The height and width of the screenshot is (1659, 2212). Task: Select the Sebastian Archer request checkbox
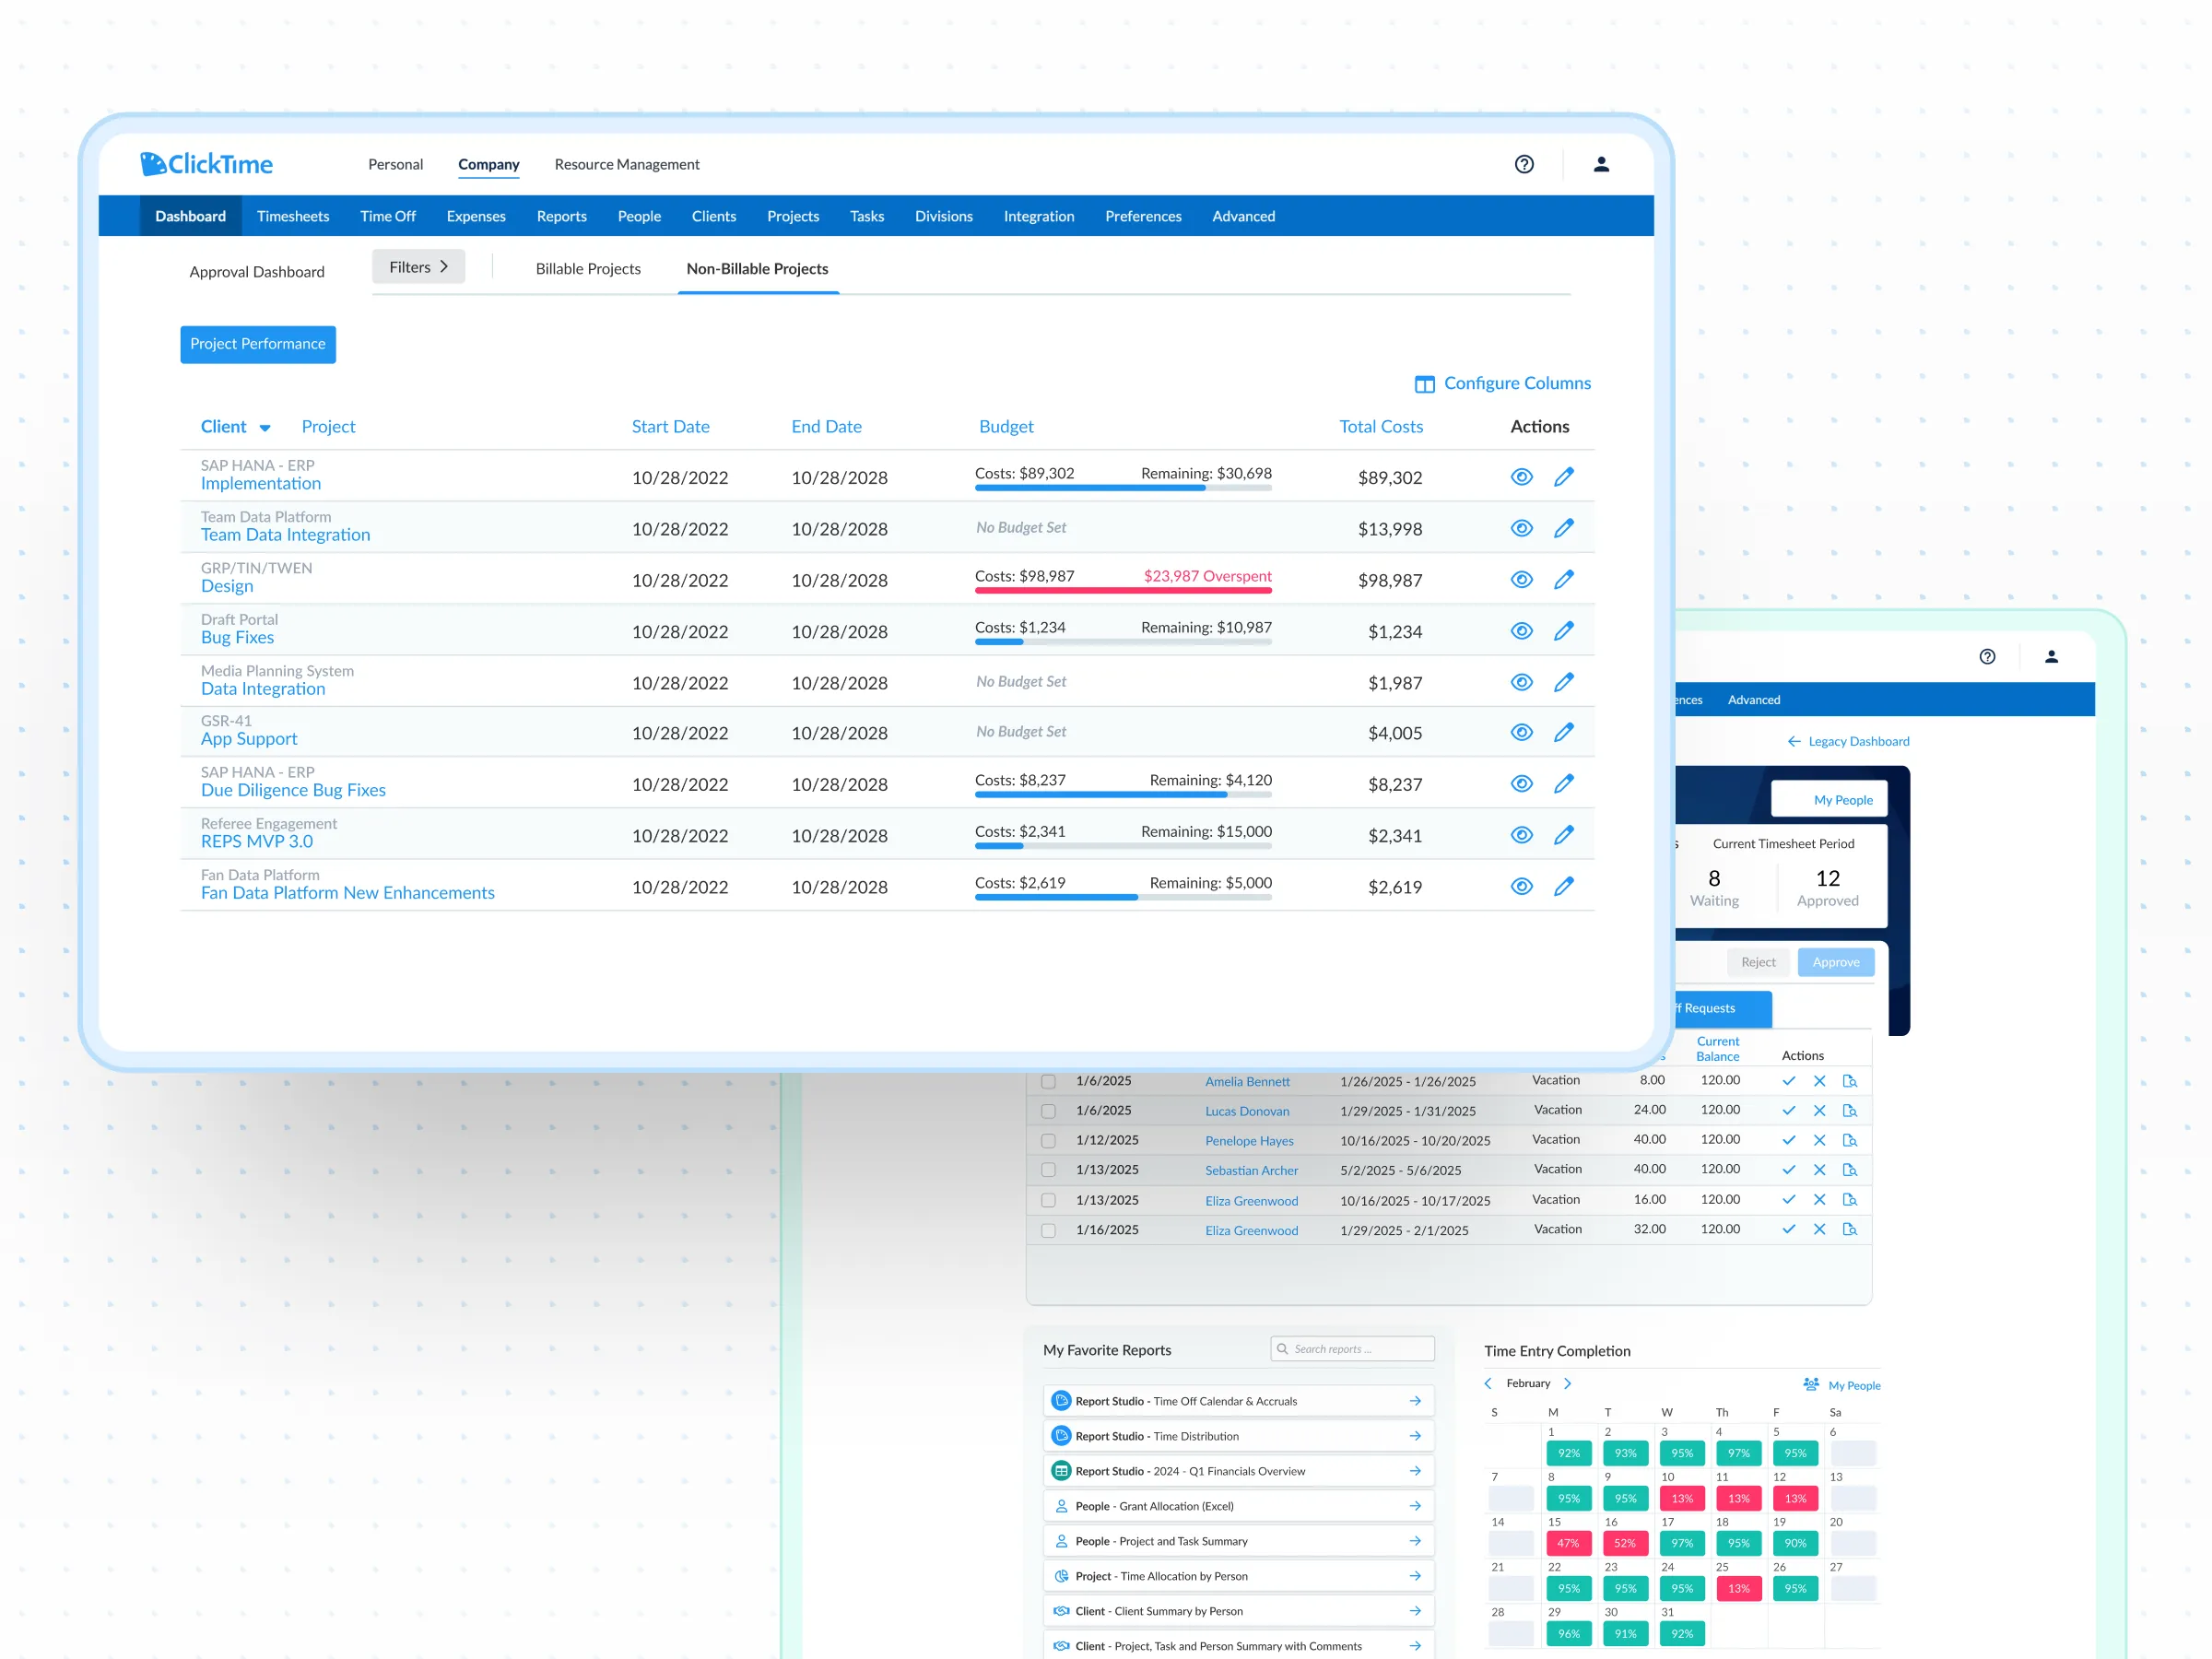[x=1048, y=1170]
